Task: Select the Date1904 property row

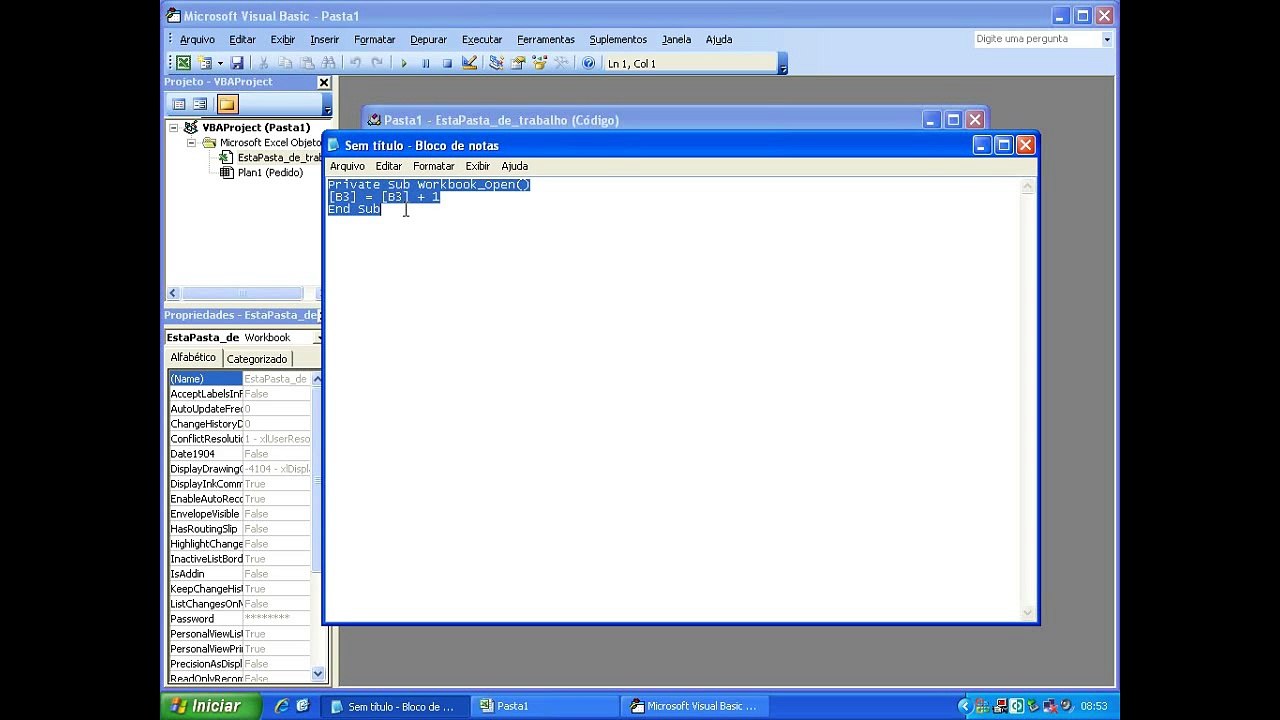Action: click(240, 454)
